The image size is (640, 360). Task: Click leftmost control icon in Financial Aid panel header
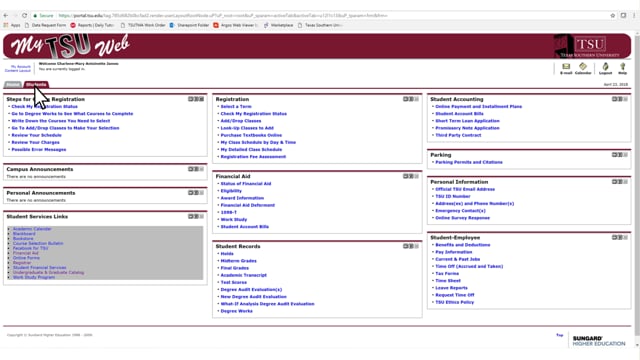pos(405,176)
